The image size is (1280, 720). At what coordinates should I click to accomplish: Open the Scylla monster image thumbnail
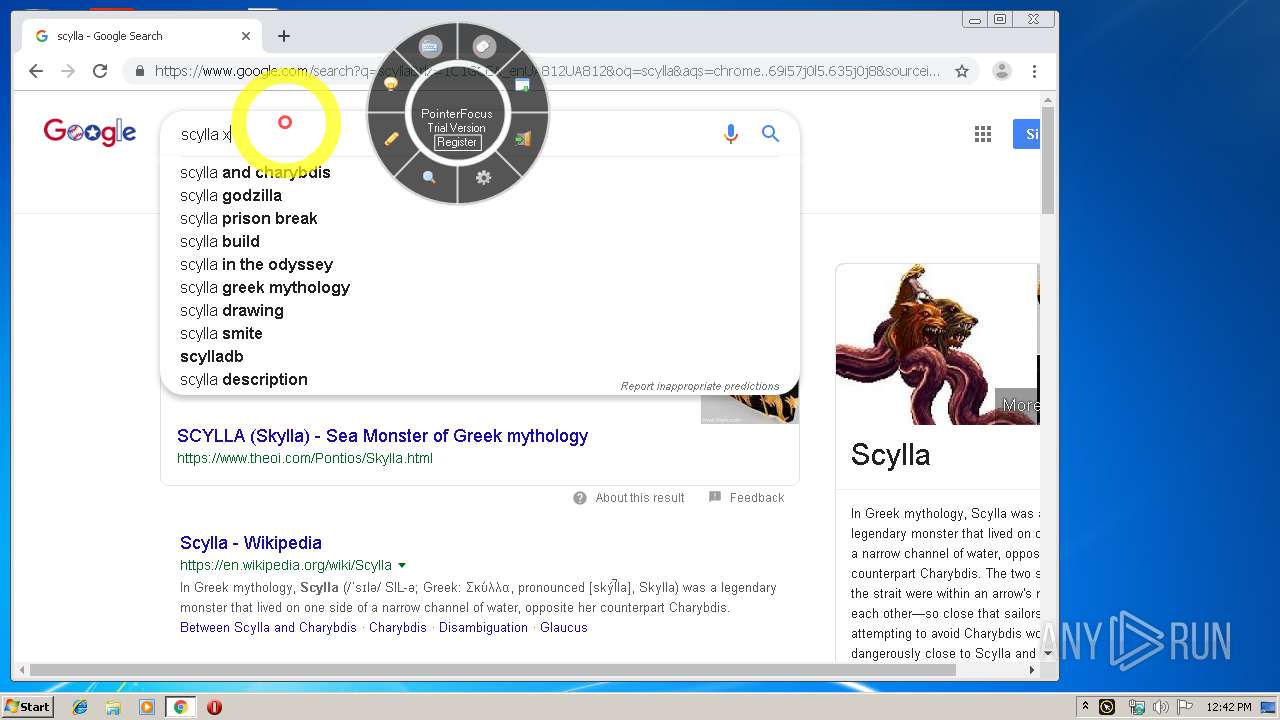coord(937,344)
